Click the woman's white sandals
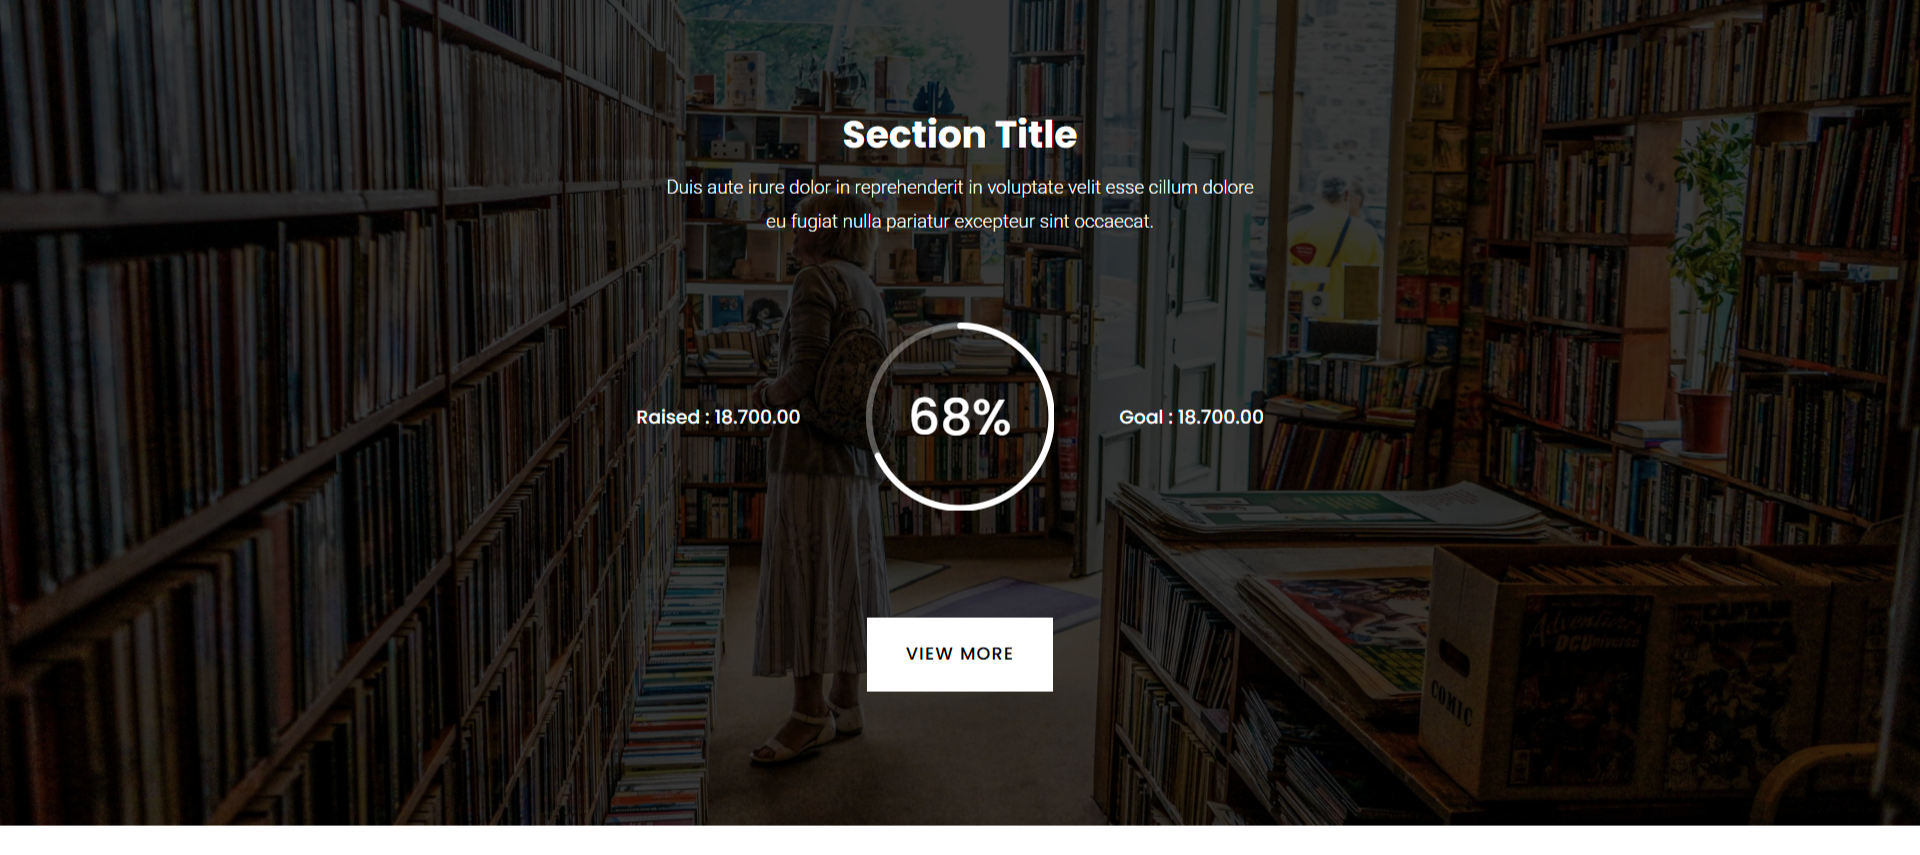1920x855 pixels. (x=800, y=735)
